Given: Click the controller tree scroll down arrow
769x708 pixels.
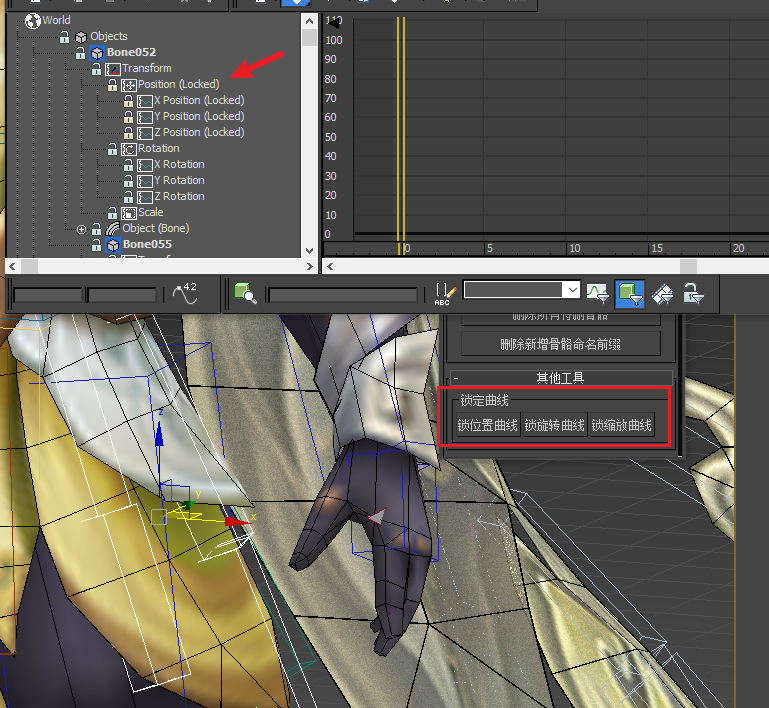Looking at the screenshot, I should (x=309, y=250).
